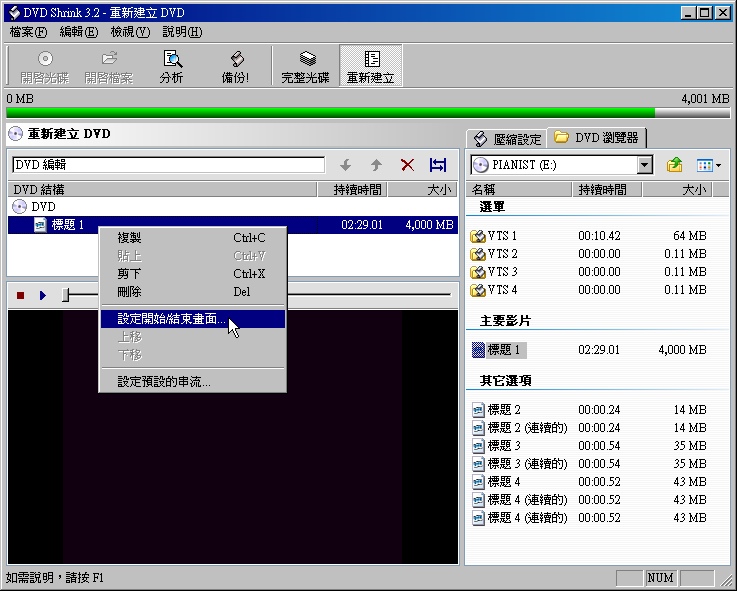Click the NUM status bar indicator
Viewport: 737px width, 591px height.
click(660, 578)
